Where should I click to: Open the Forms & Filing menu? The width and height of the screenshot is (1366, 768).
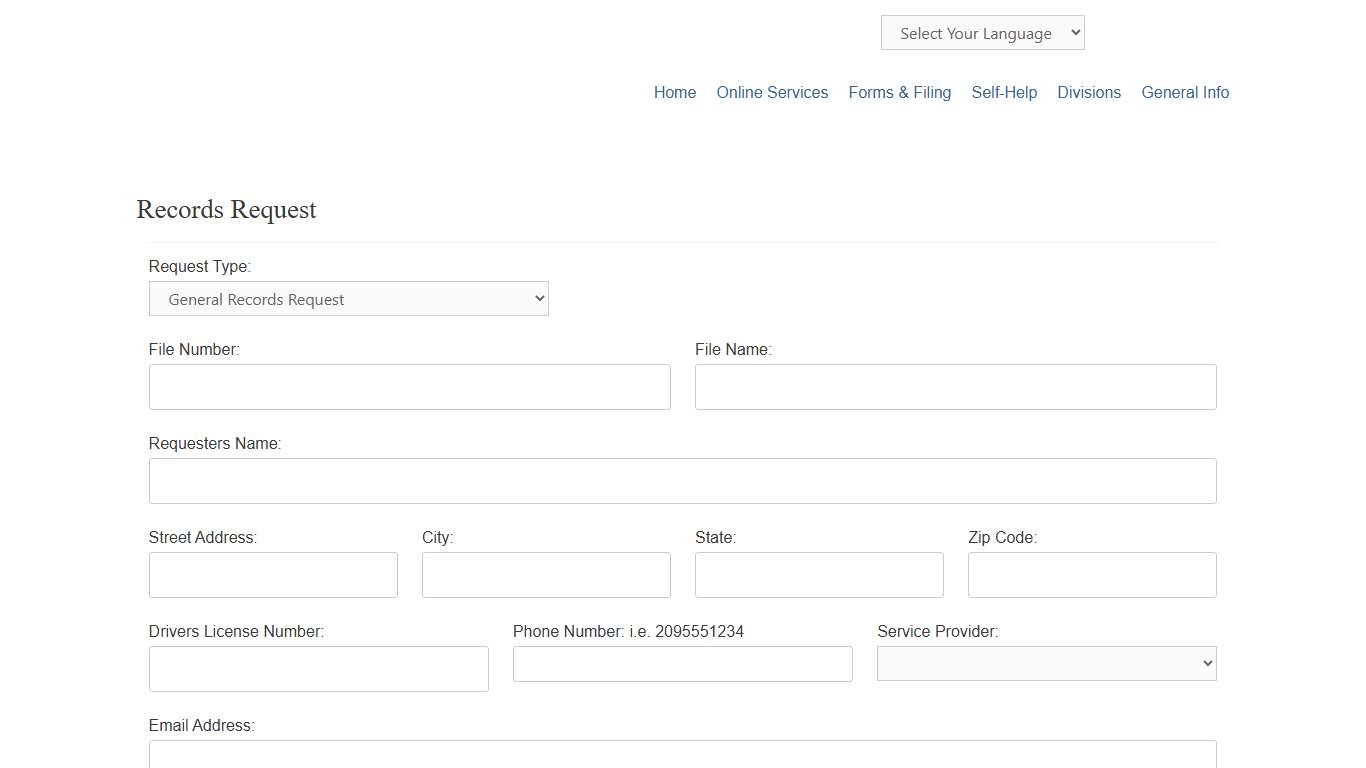tap(899, 92)
